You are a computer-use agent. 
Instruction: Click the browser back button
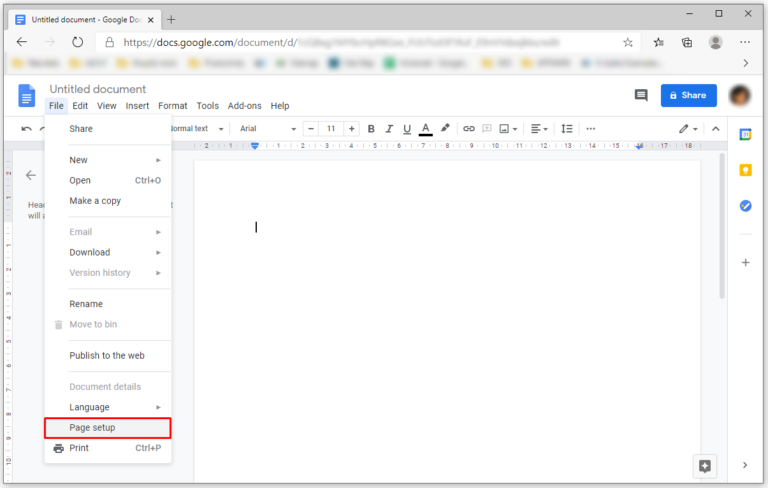[x=22, y=42]
